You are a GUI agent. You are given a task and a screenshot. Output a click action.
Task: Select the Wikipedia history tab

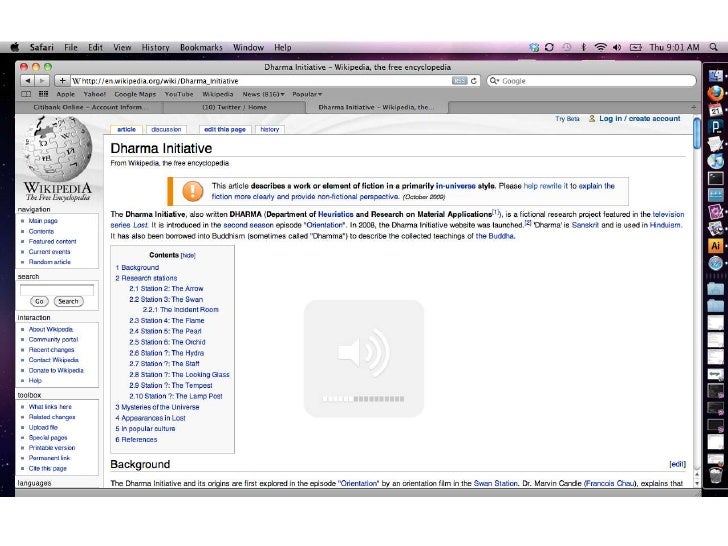tap(270, 130)
